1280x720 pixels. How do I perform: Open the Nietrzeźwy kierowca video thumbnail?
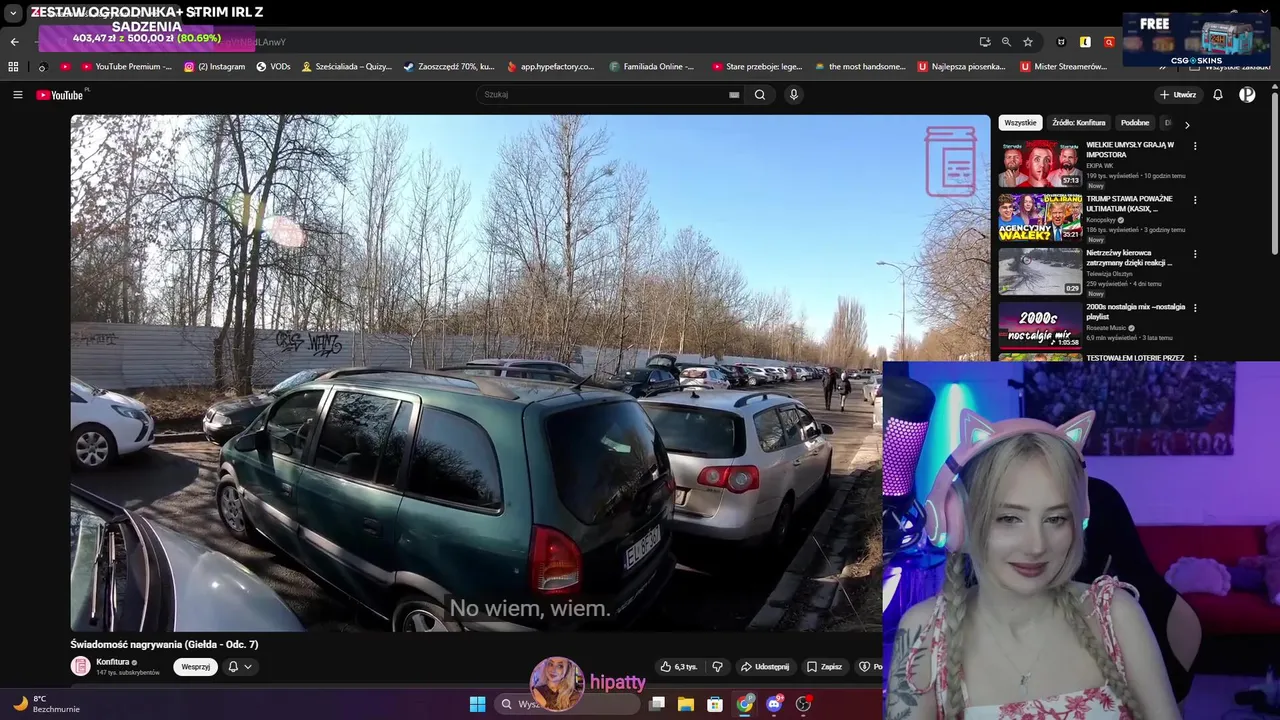[x=1040, y=272]
